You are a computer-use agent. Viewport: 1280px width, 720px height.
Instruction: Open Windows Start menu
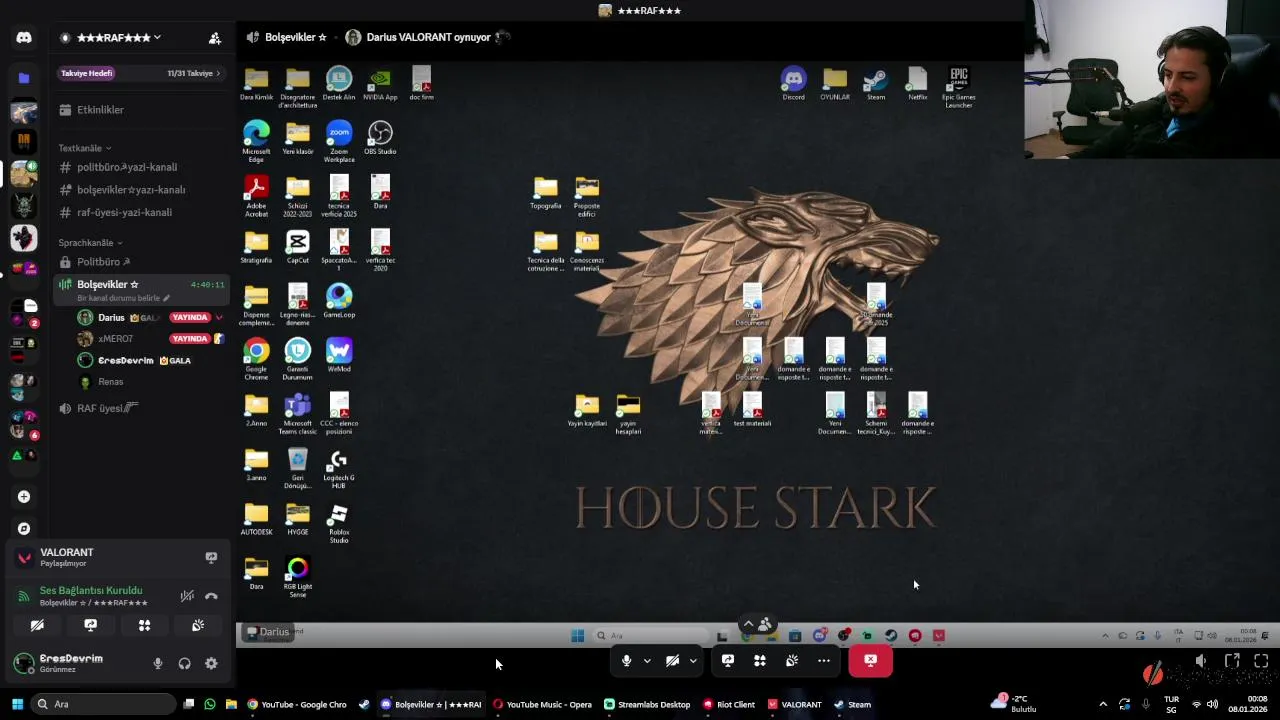(17, 704)
